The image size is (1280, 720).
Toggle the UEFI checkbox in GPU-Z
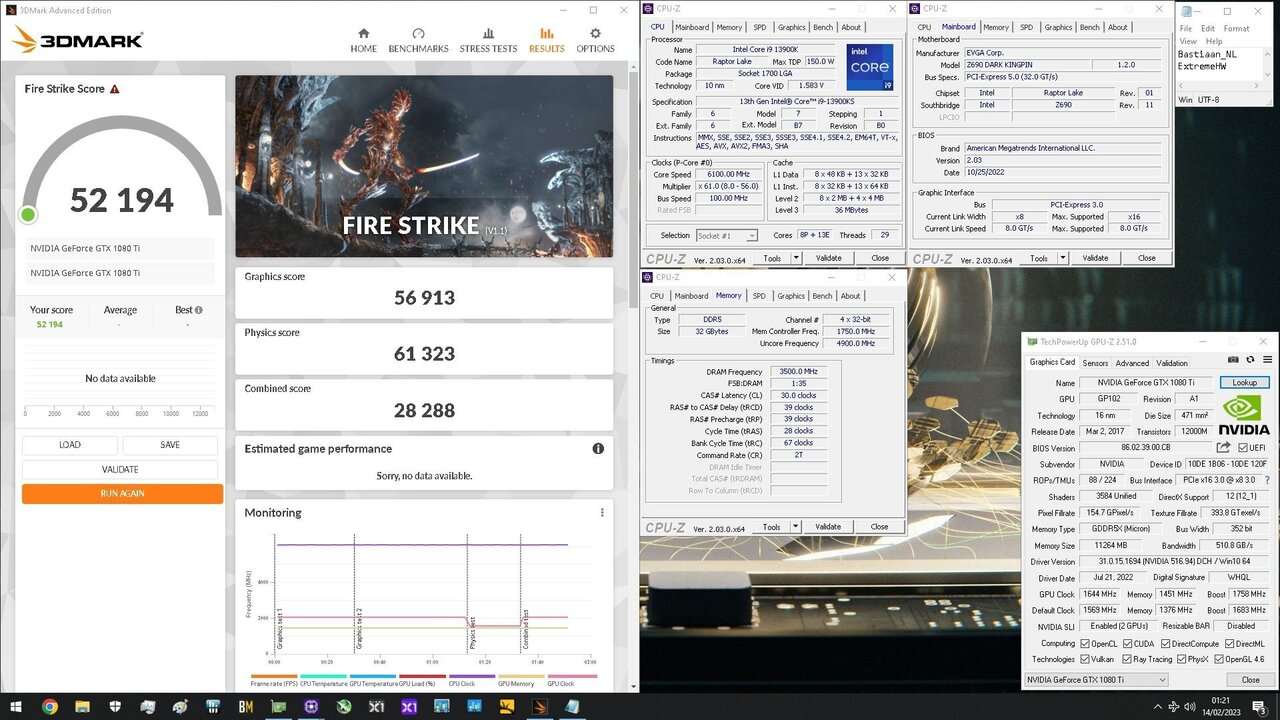1243,448
